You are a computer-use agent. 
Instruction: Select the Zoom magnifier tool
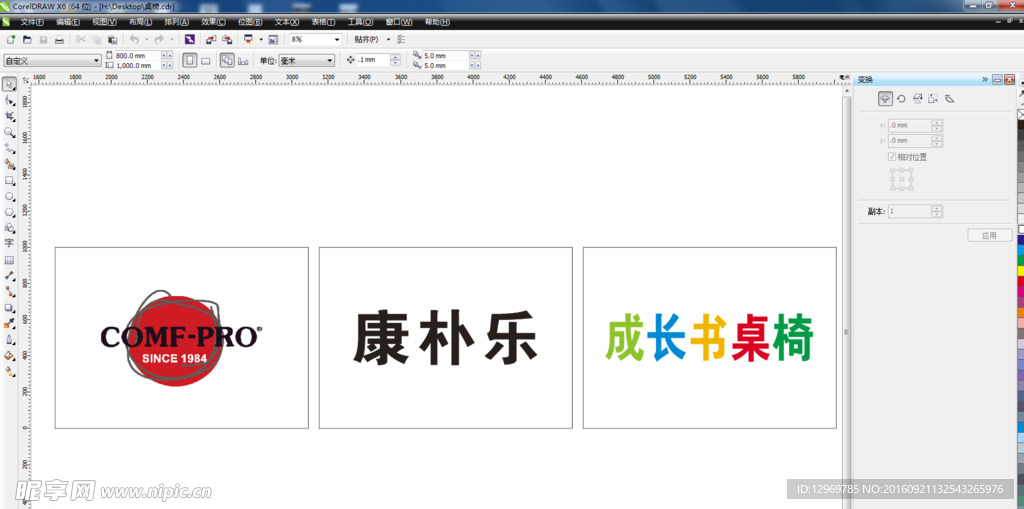point(9,132)
